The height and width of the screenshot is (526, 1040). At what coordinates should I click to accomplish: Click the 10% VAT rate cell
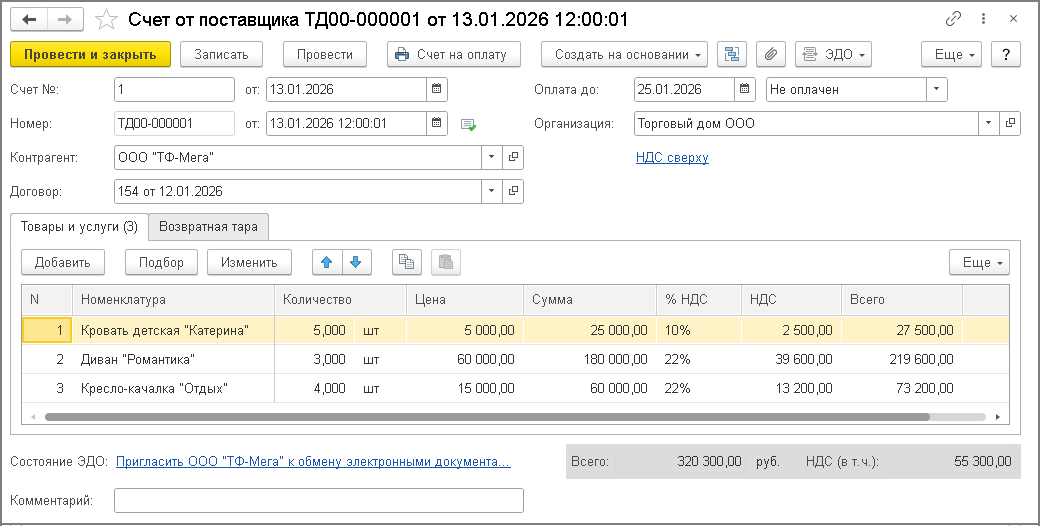699,330
